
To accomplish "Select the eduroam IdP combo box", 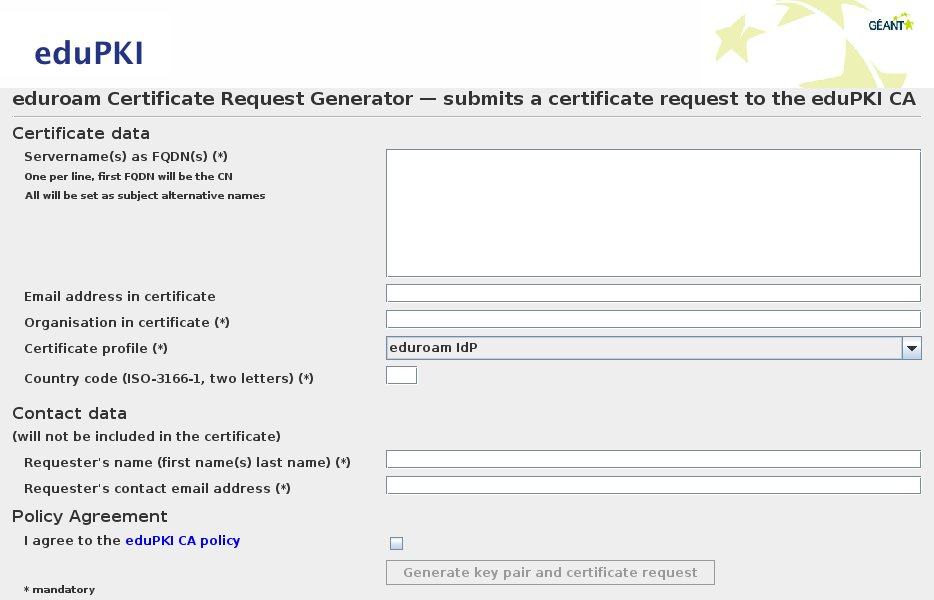I will 653,348.
